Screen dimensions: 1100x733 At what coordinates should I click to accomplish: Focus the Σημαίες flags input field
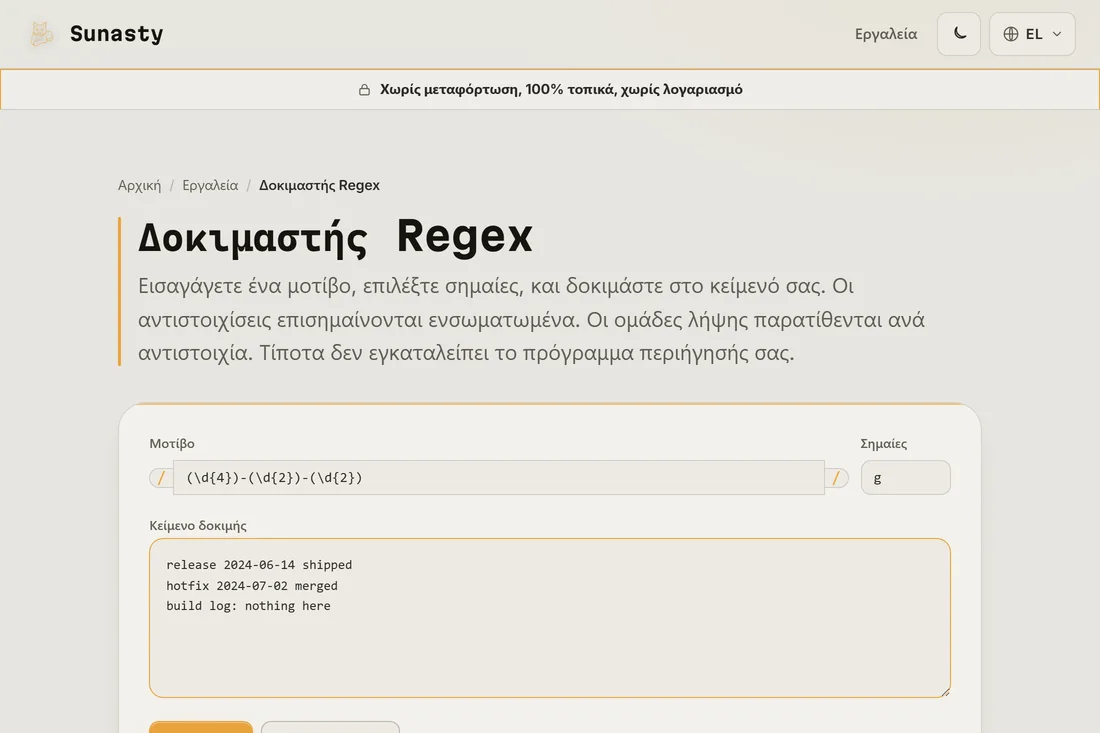[906, 478]
